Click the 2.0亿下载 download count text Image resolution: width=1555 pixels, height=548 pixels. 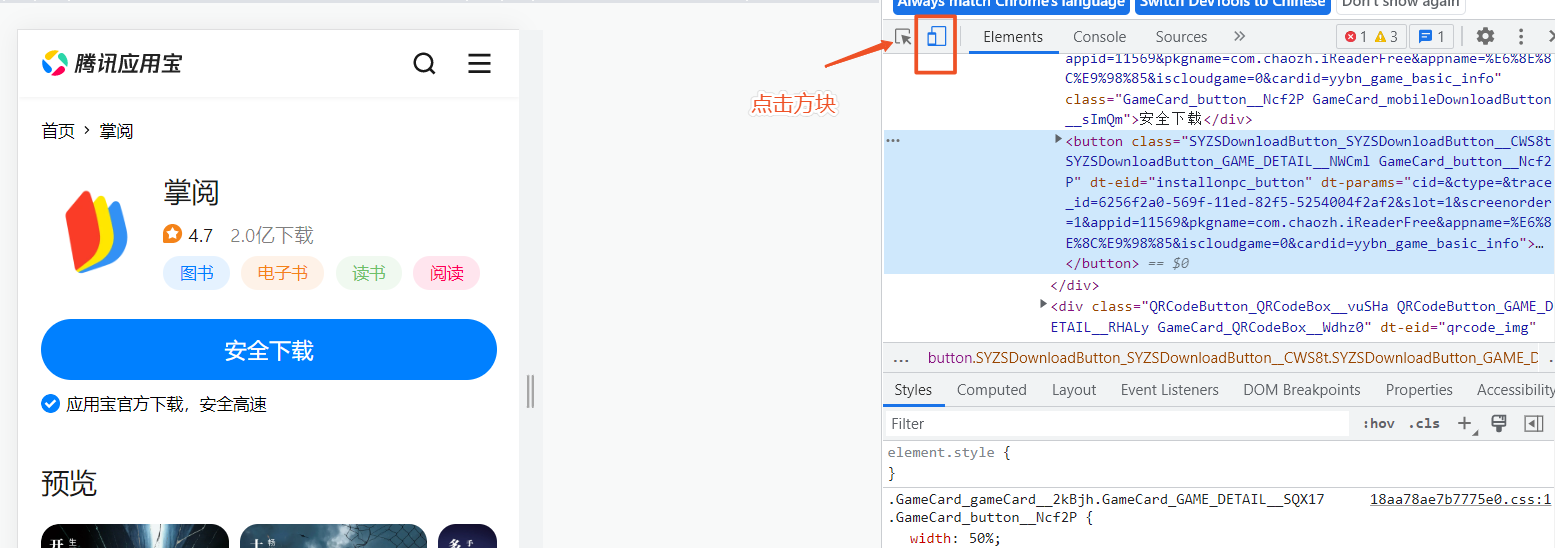click(272, 235)
